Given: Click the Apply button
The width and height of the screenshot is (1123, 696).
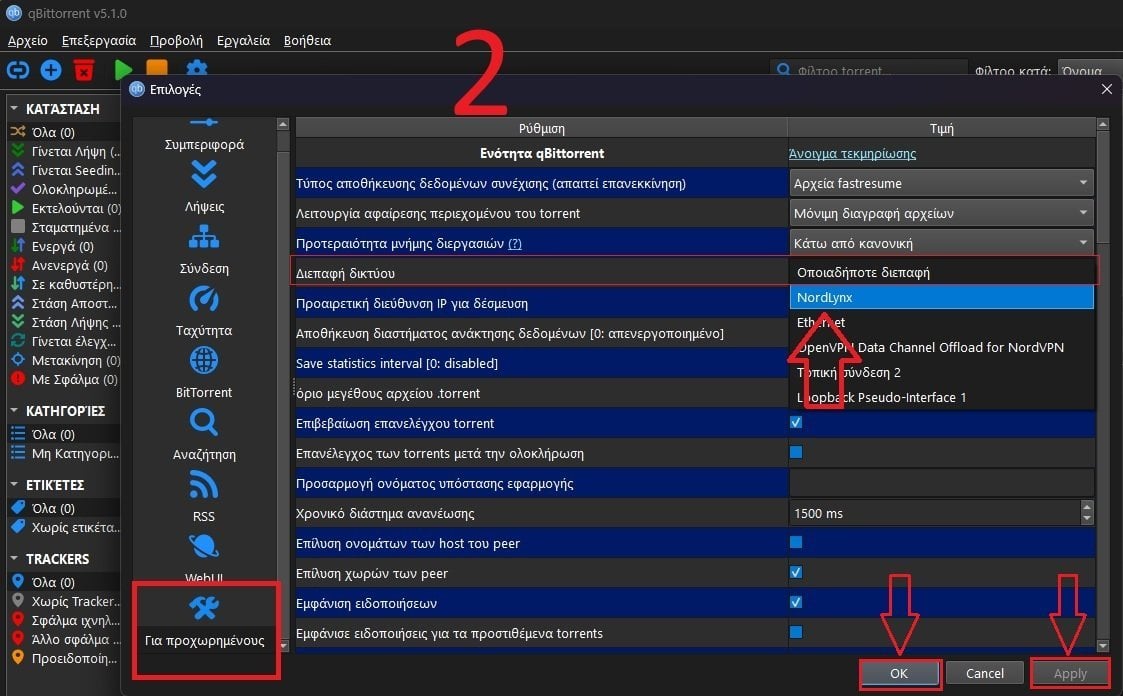Looking at the screenshot, I should click(x=1070, y=673).
